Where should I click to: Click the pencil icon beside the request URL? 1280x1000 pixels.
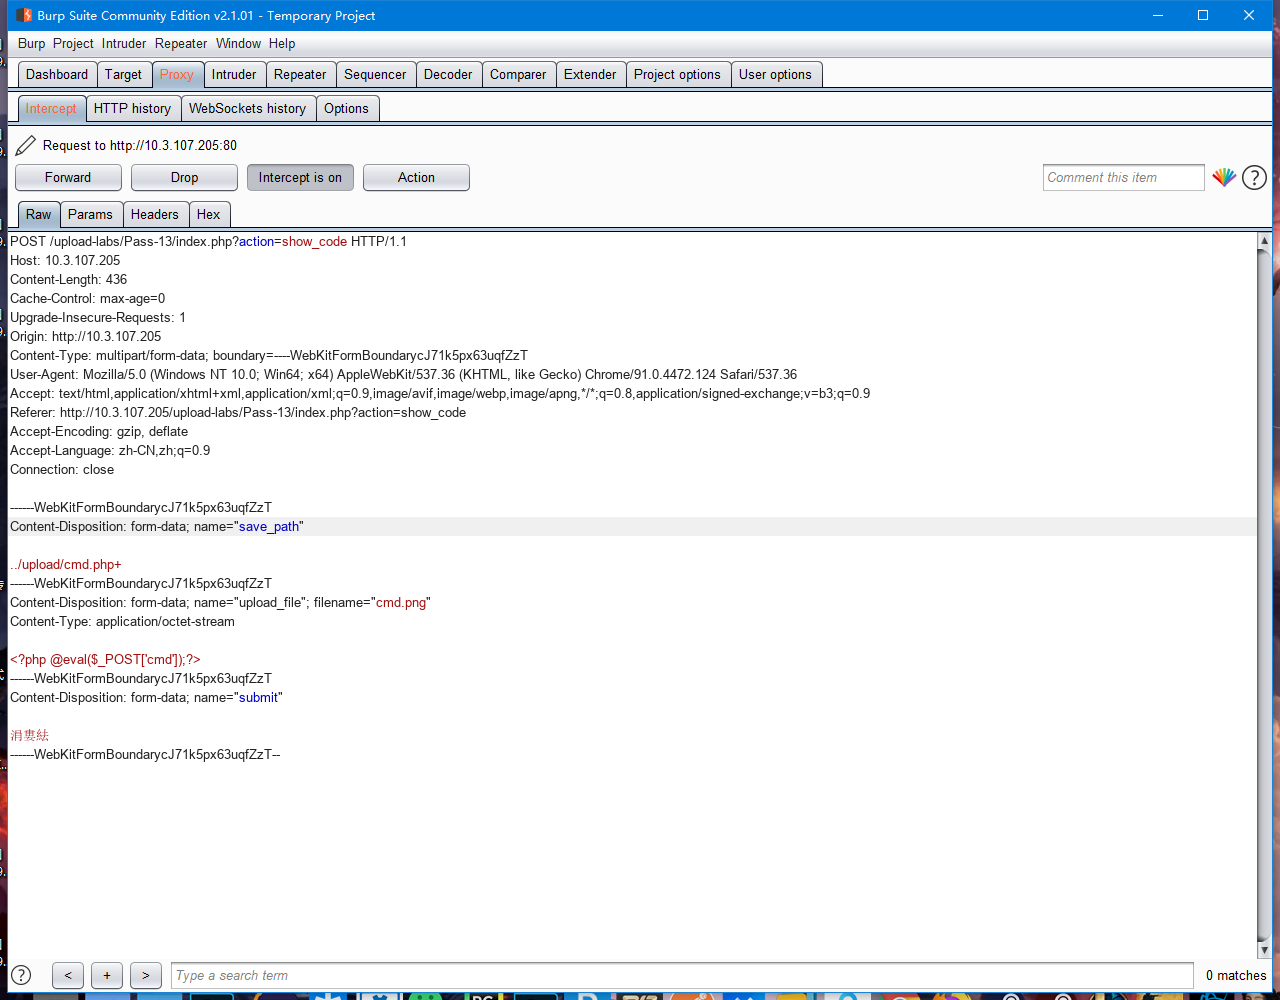[x=26, y=145]
